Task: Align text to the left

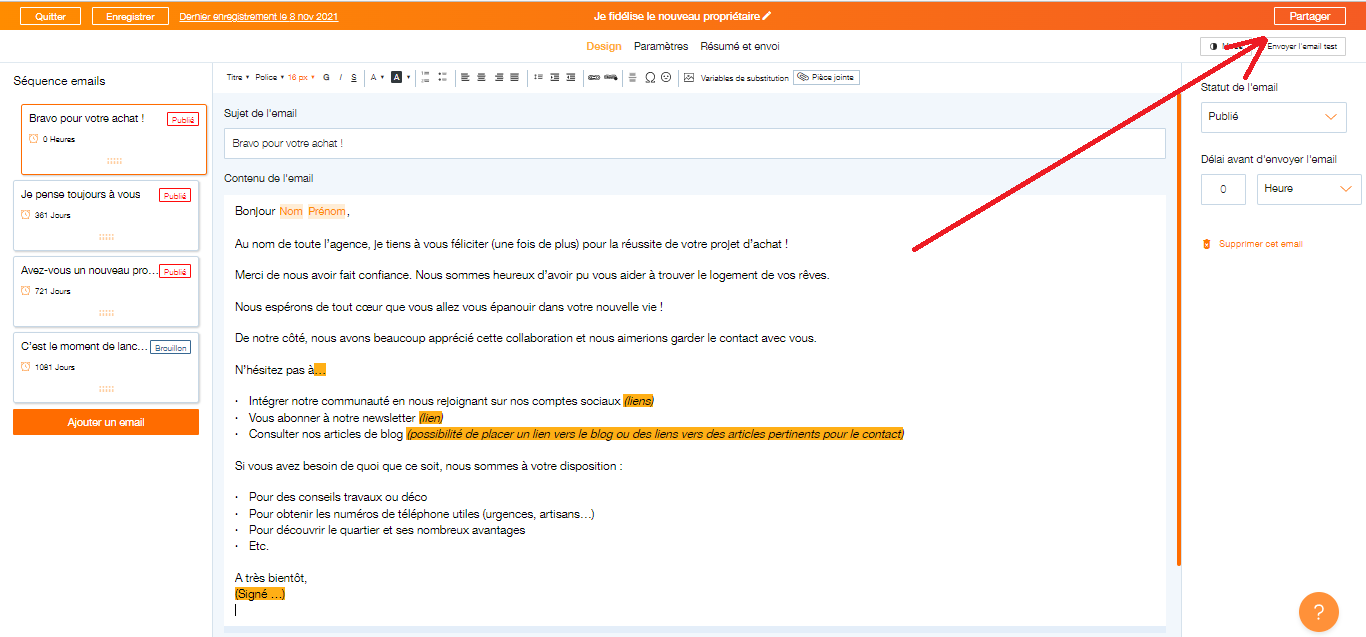Action: (465, 77)
